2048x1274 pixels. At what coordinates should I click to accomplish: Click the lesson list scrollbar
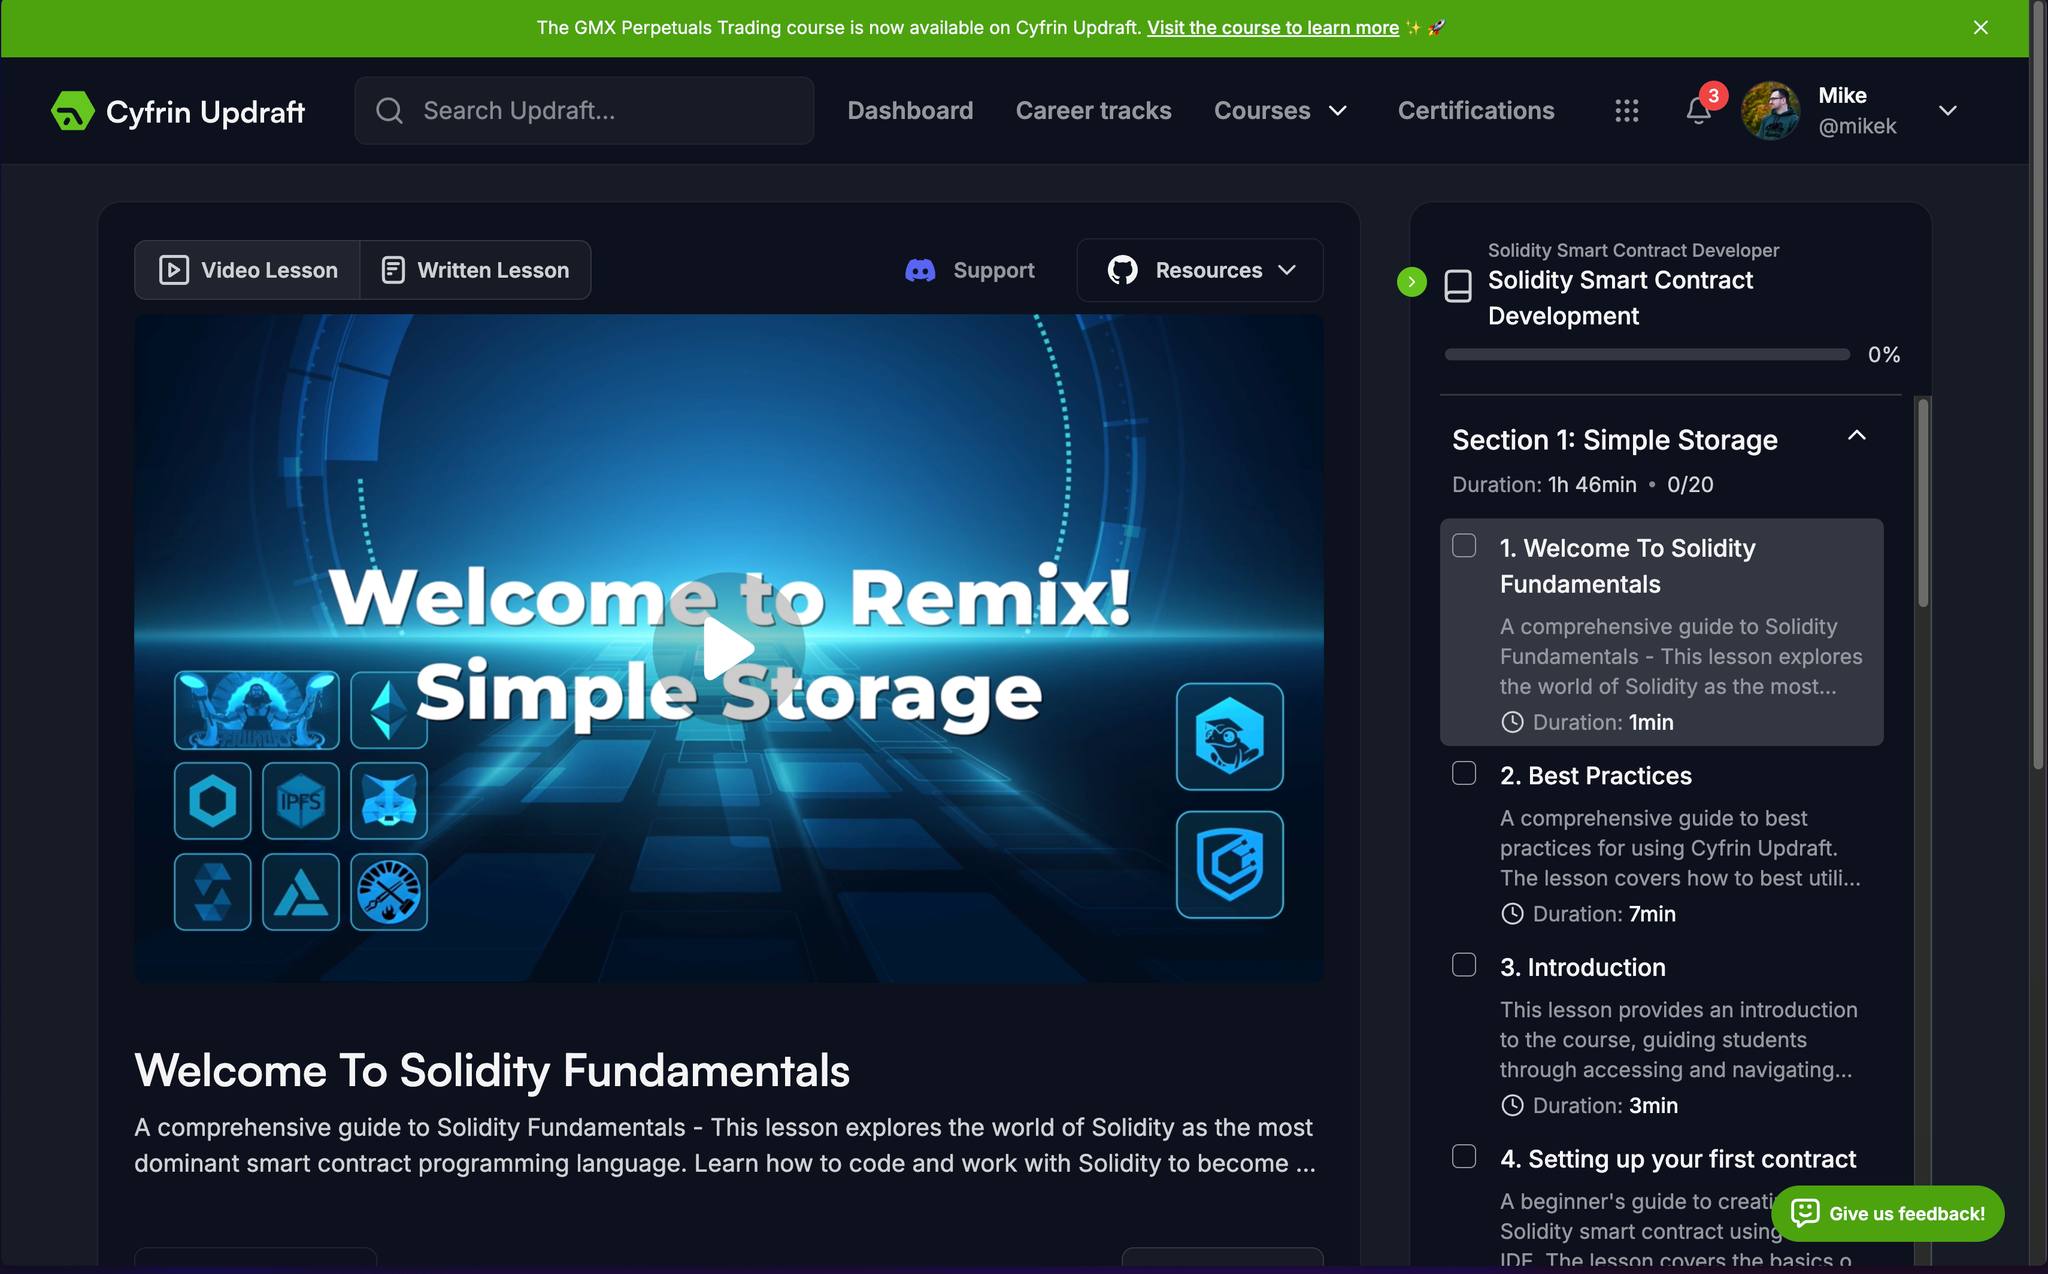click(x=1923, y=503)
